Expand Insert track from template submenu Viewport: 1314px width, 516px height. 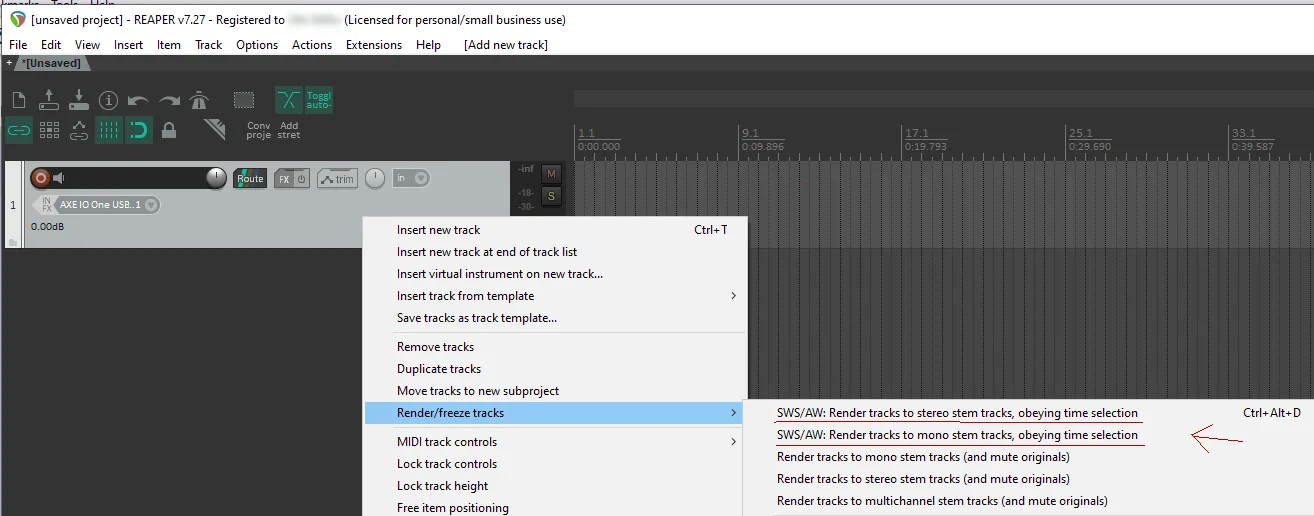[x=554, y=296]
